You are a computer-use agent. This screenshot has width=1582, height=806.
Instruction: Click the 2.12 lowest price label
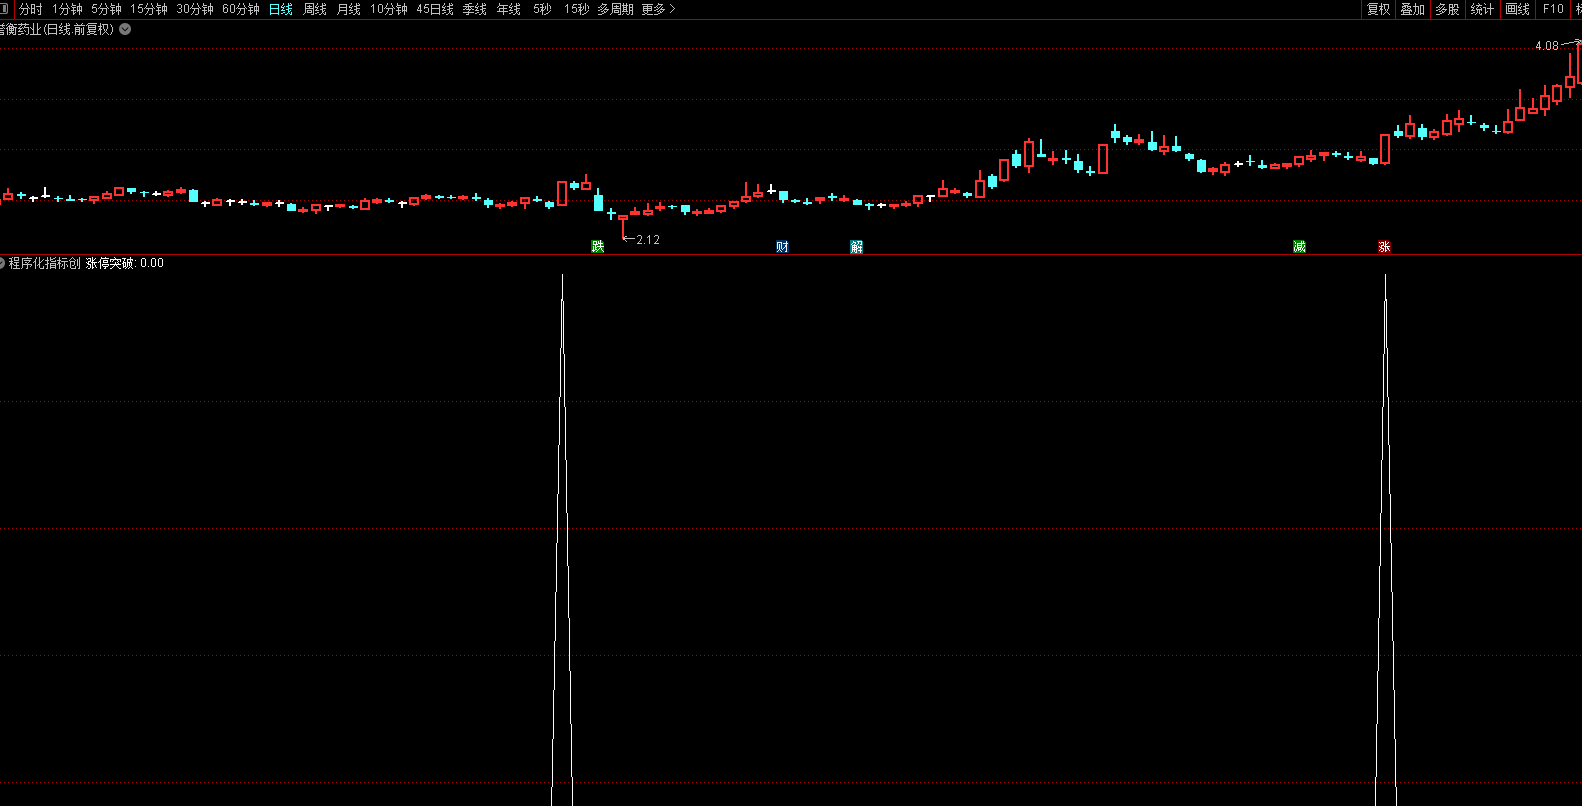[x=647, y=240]
